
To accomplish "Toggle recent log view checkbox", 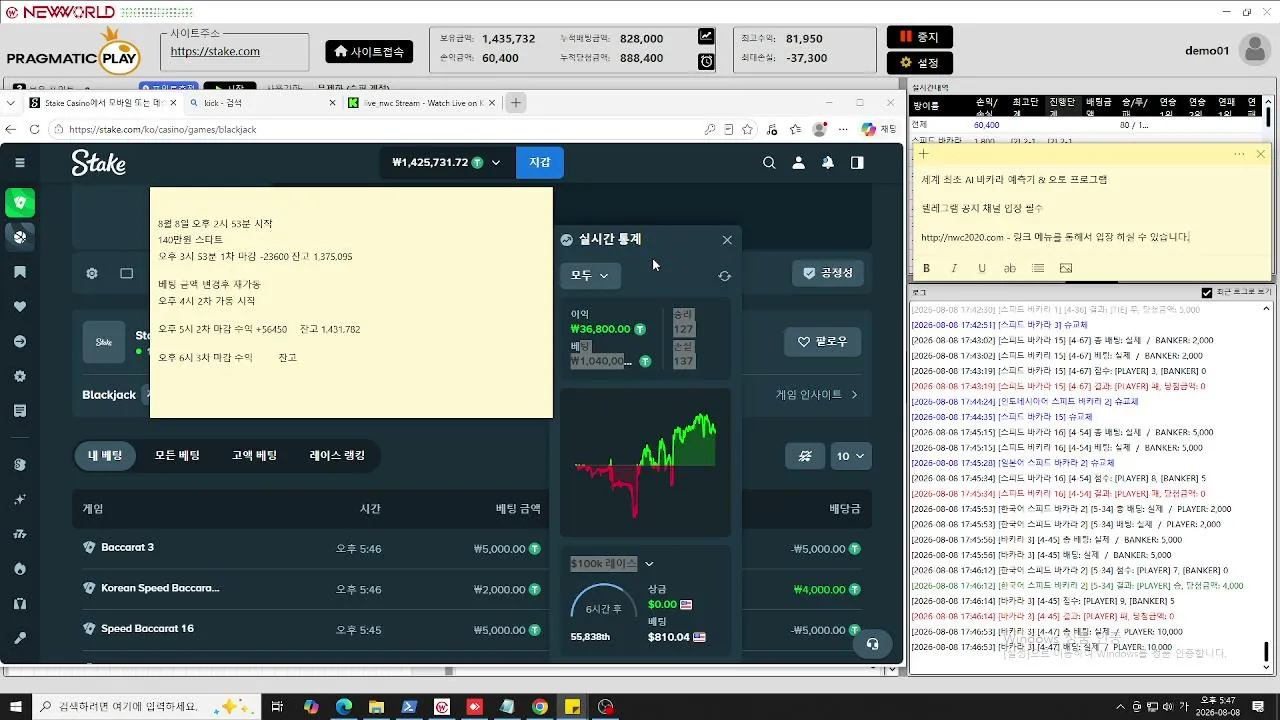I will (1207, 293).
